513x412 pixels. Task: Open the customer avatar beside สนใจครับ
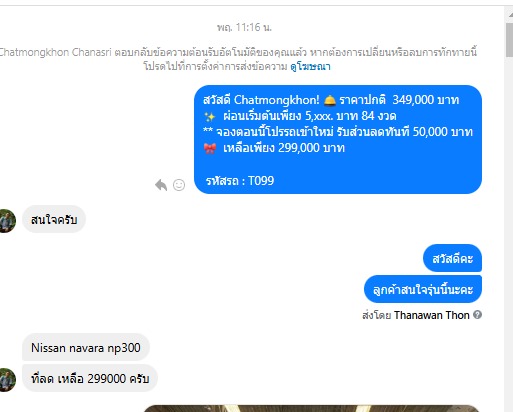click(x=7, y=221)
